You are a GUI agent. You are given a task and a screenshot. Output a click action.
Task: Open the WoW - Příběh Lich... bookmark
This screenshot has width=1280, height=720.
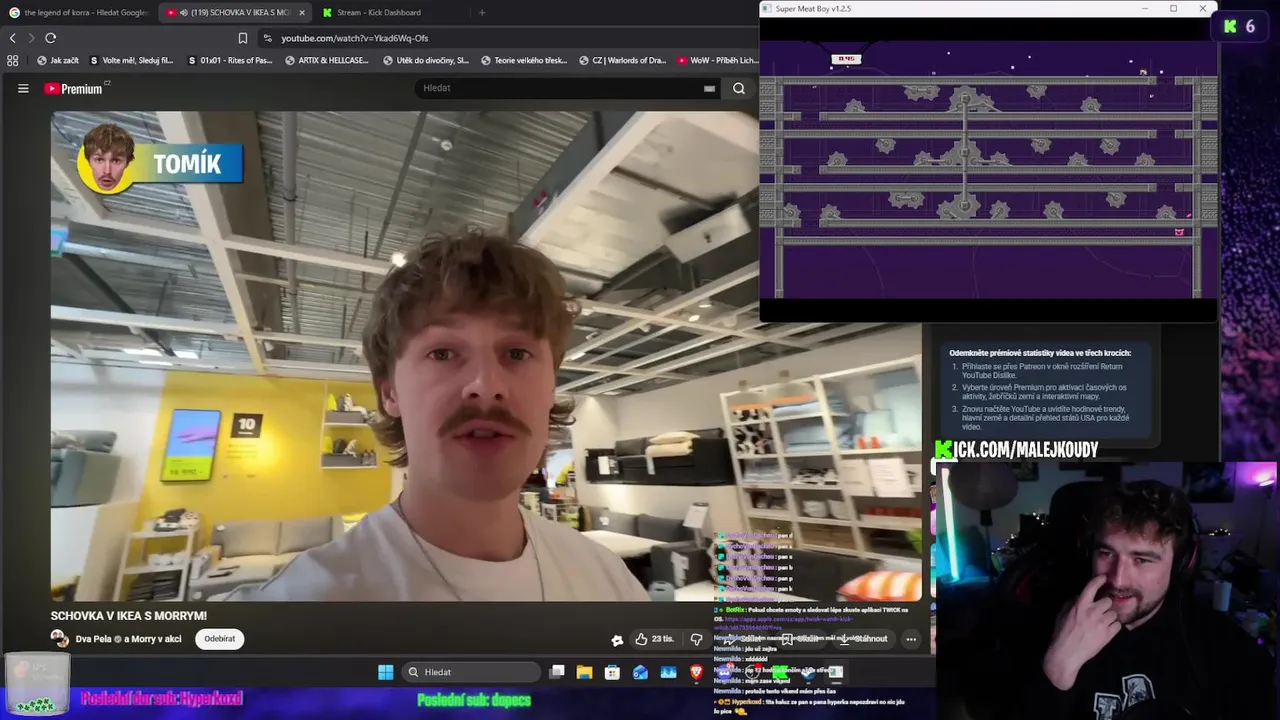(716, 60)
